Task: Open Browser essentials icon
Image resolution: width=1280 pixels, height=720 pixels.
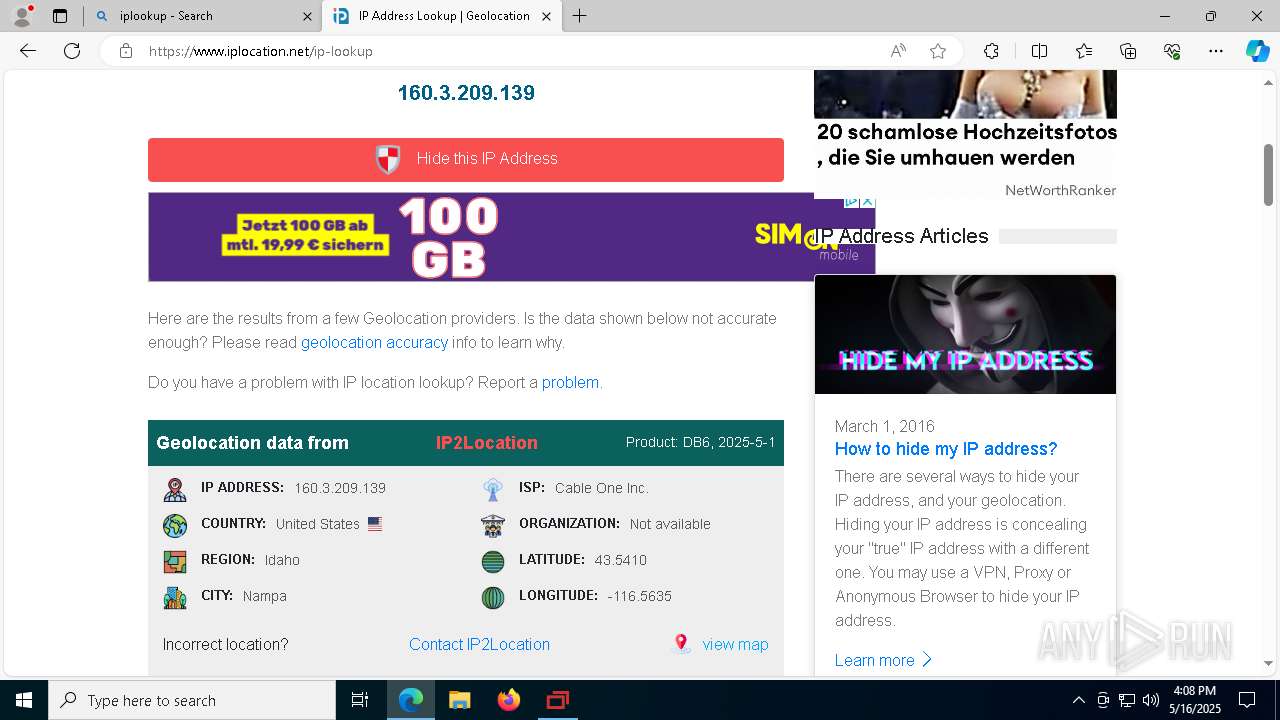Action: click(x=1172, y=51)
